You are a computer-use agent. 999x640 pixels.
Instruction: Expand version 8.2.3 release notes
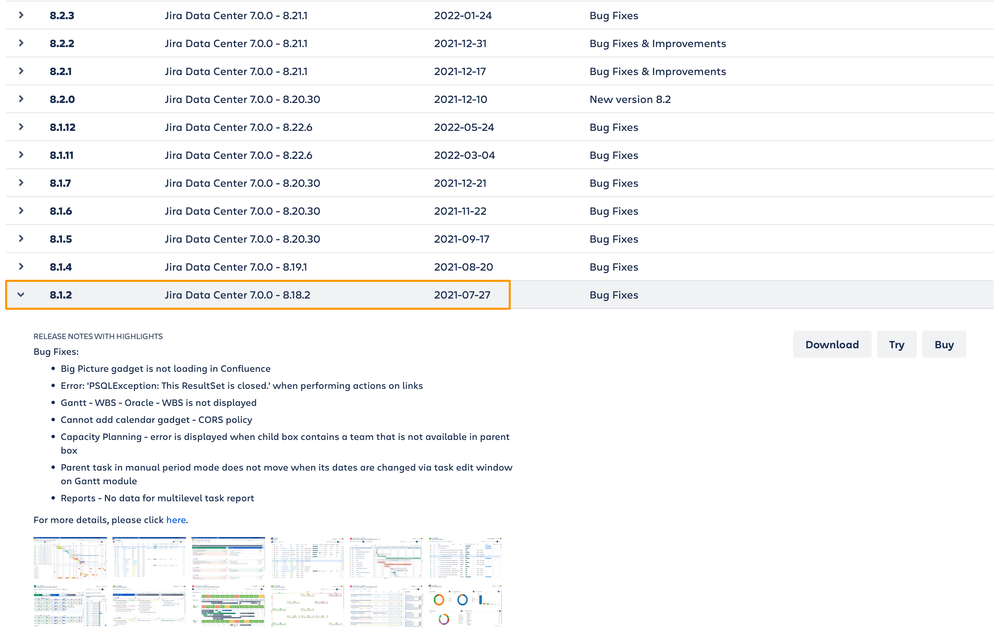tap(20, 15)
